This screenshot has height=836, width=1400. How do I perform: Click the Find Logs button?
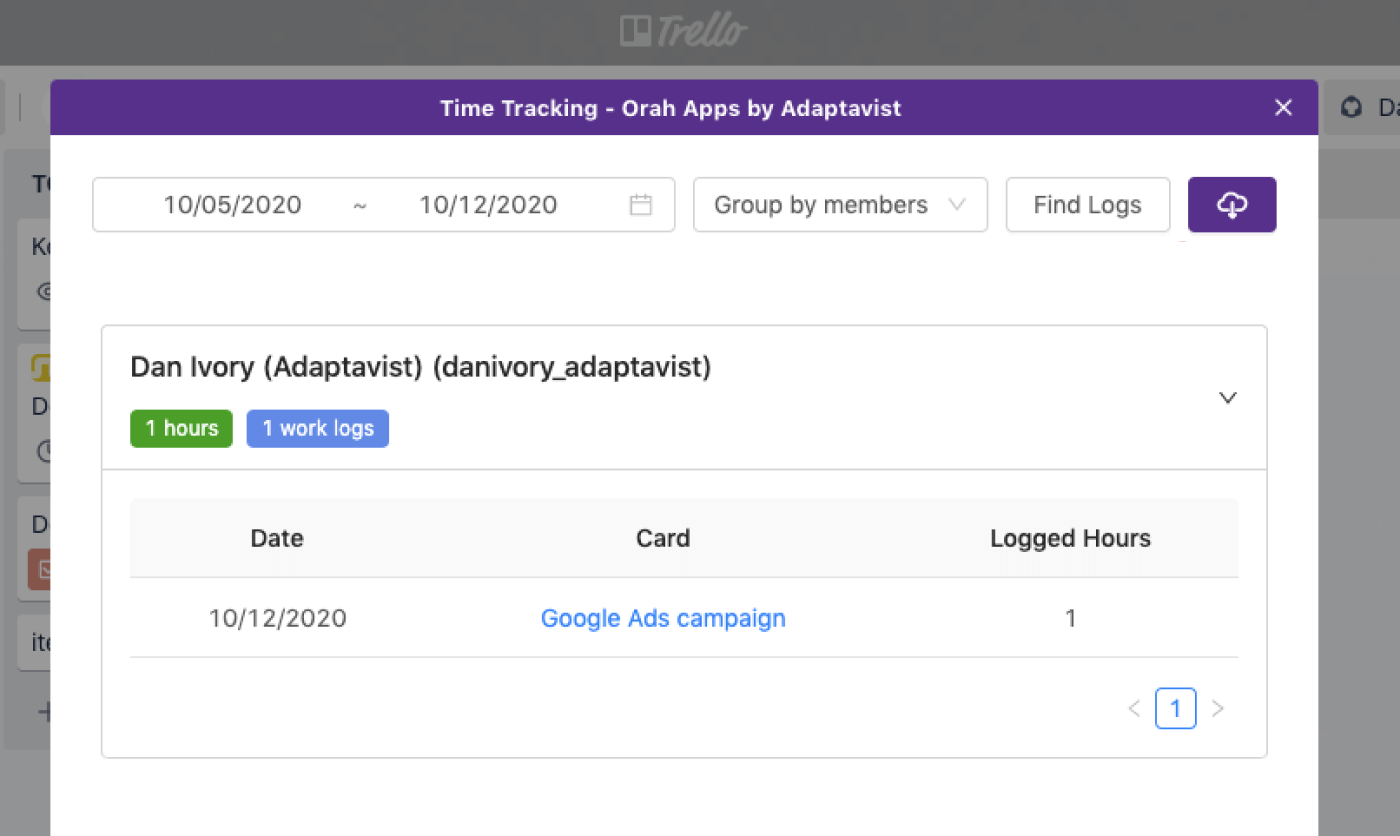[1087, 204]
